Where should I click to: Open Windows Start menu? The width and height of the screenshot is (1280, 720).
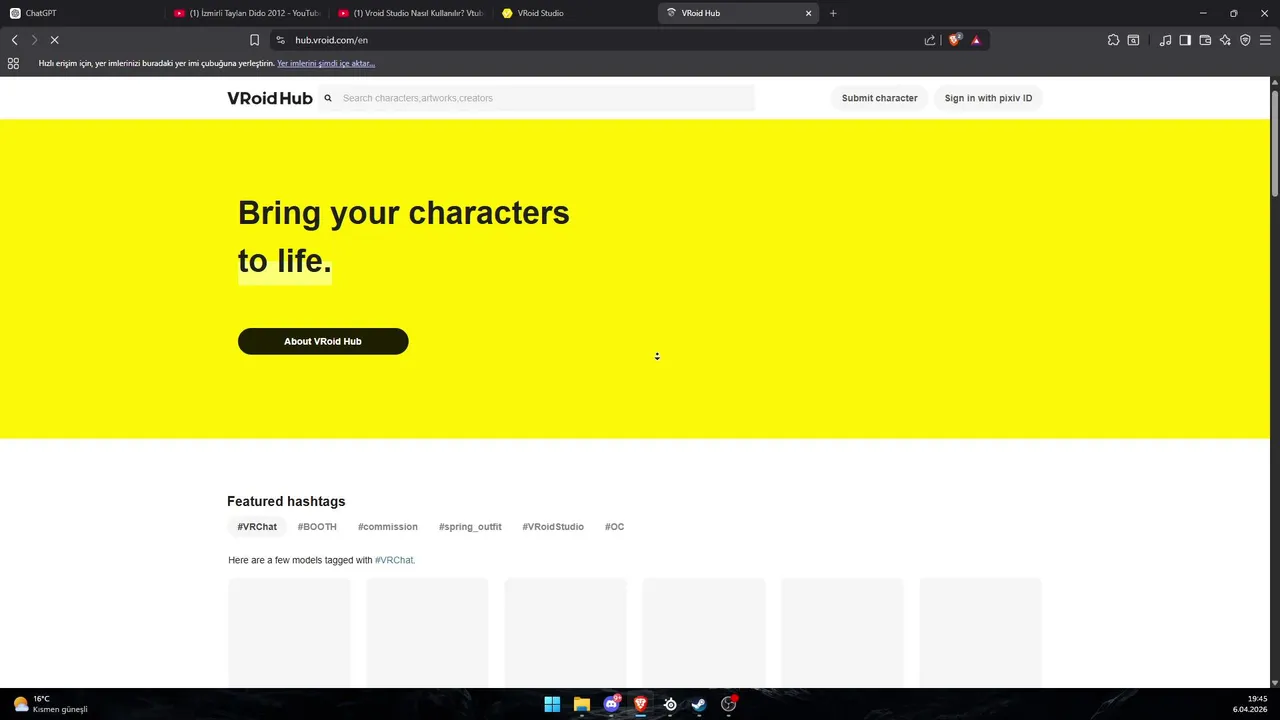(x=552, y=704)
